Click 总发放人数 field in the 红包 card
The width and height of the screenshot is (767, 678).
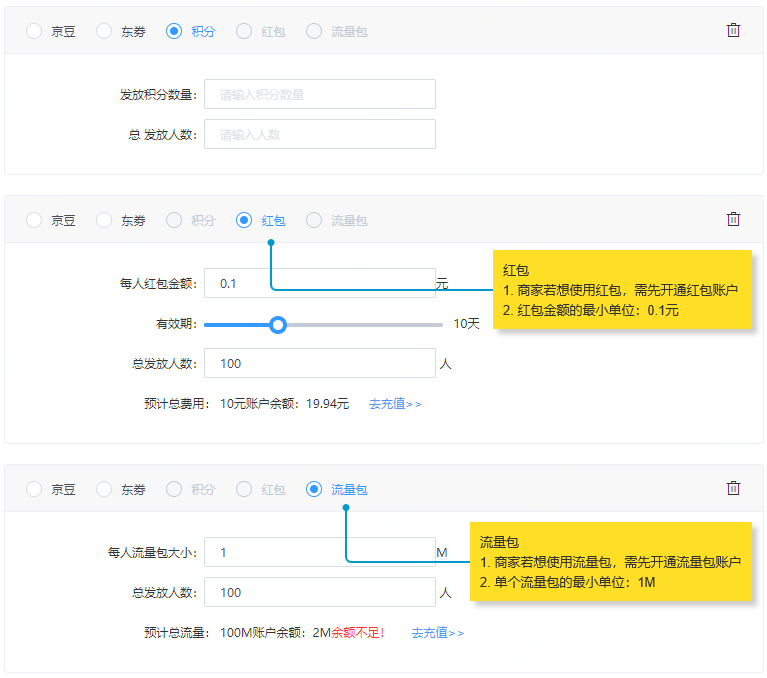pos(319,363)
